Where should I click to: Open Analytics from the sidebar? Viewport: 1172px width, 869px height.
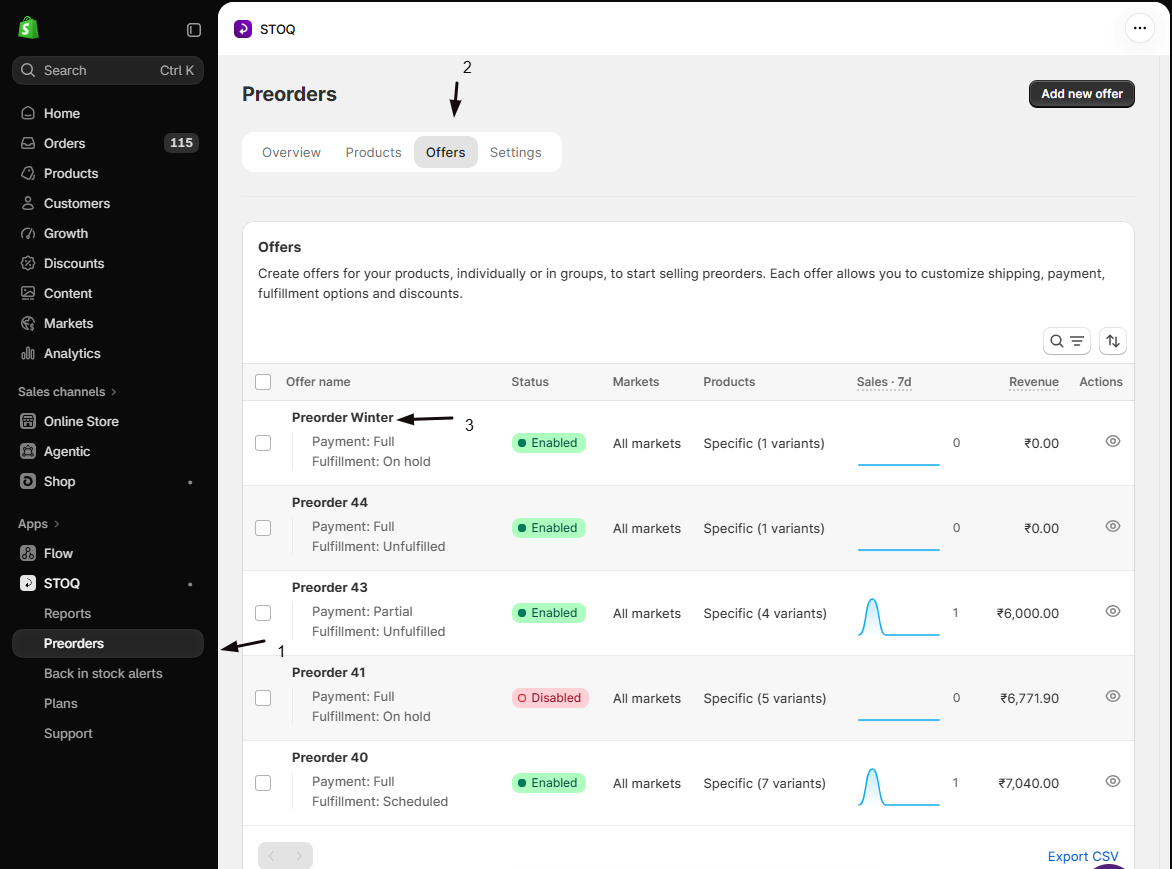pos(72,353)
